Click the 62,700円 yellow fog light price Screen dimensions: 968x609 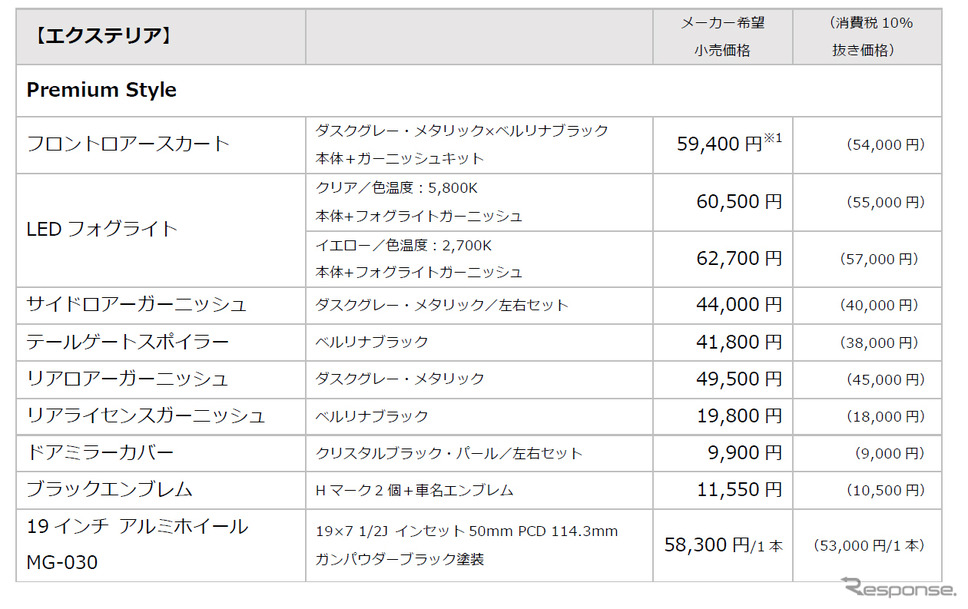[739, 259]
